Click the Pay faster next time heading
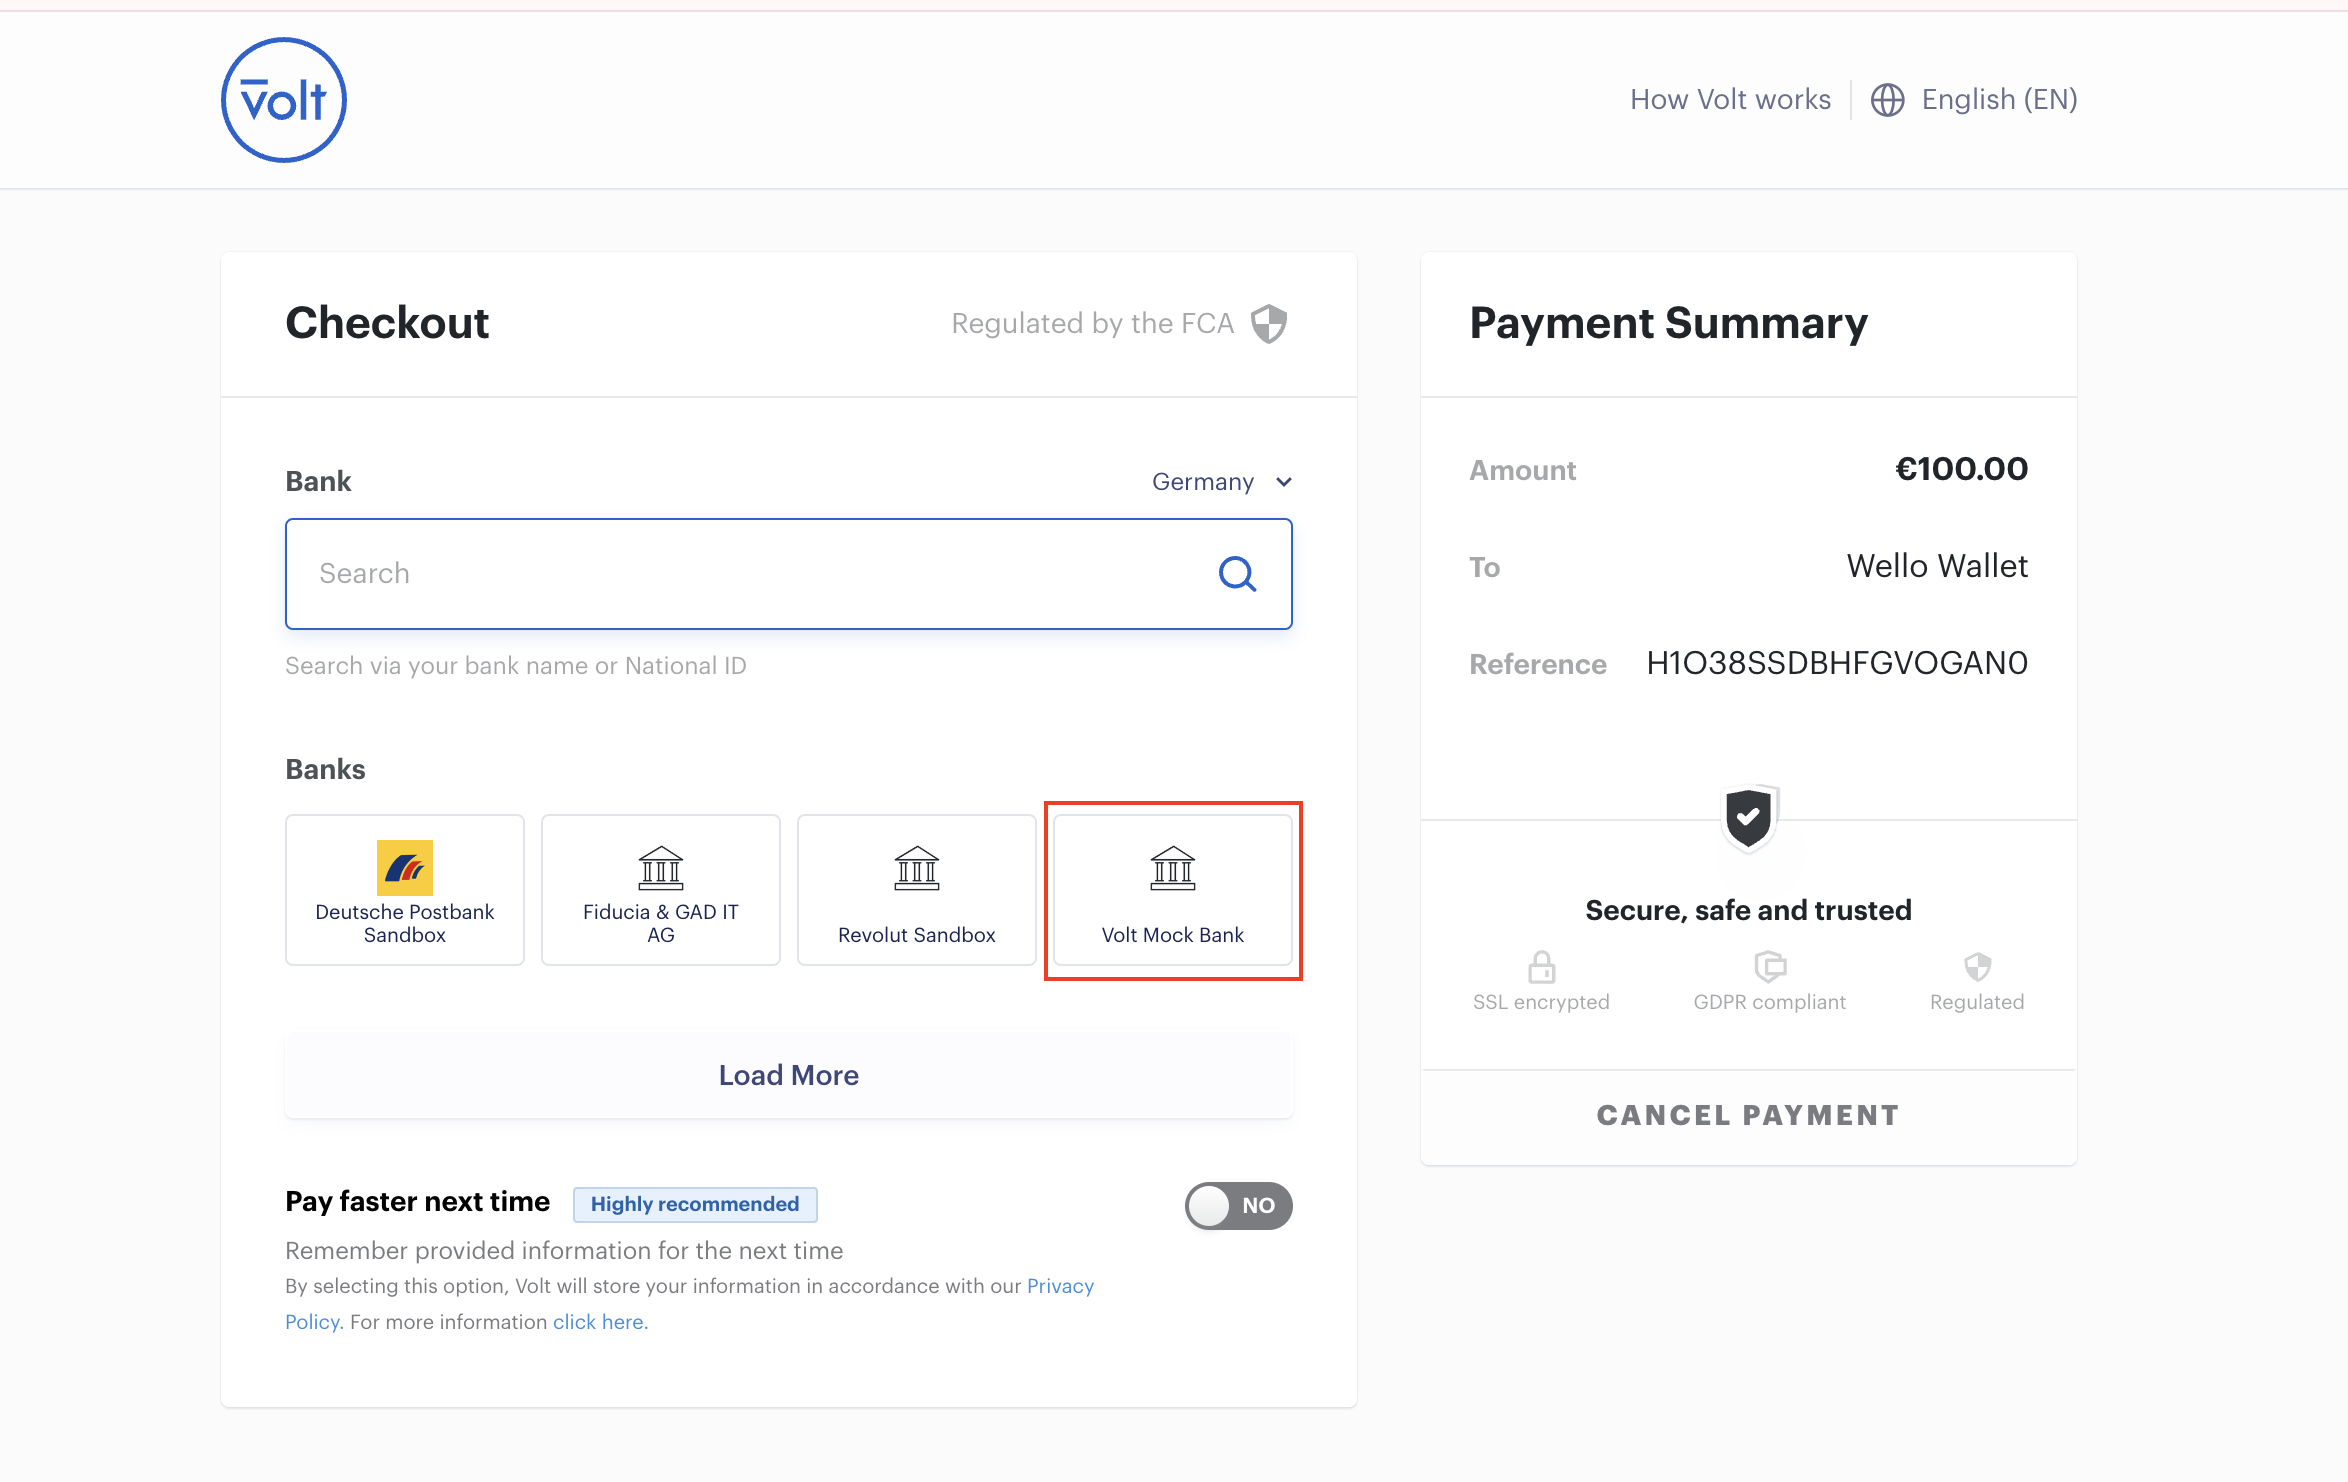 417,1202
